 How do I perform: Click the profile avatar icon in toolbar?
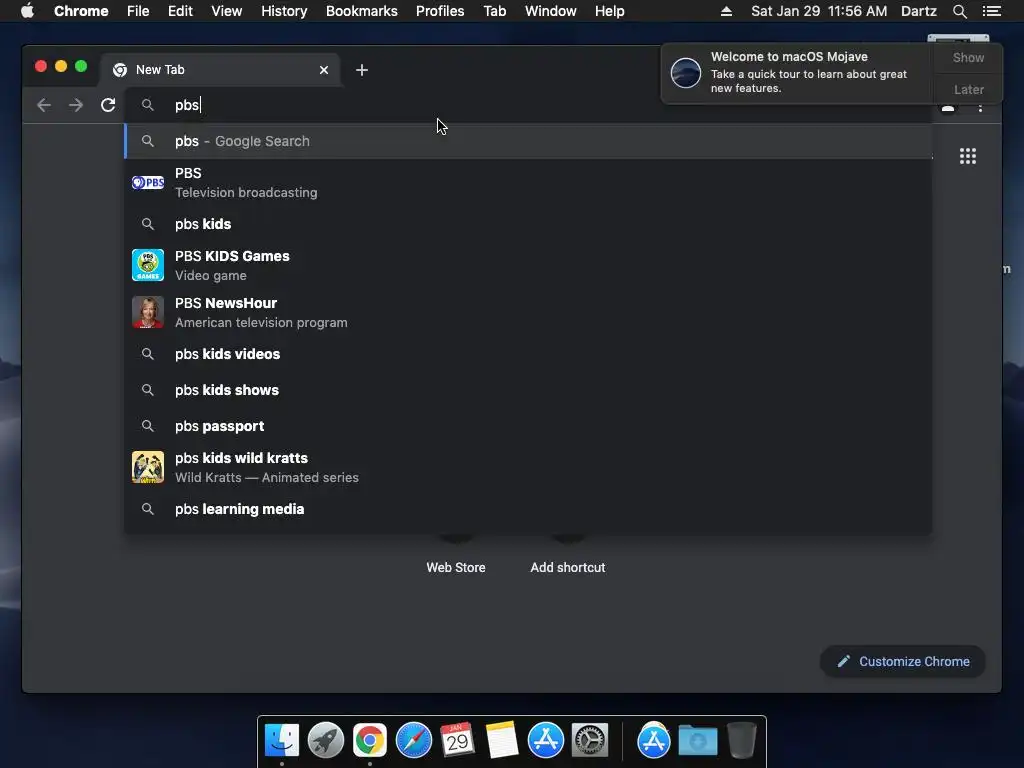[x=948, y=108]
